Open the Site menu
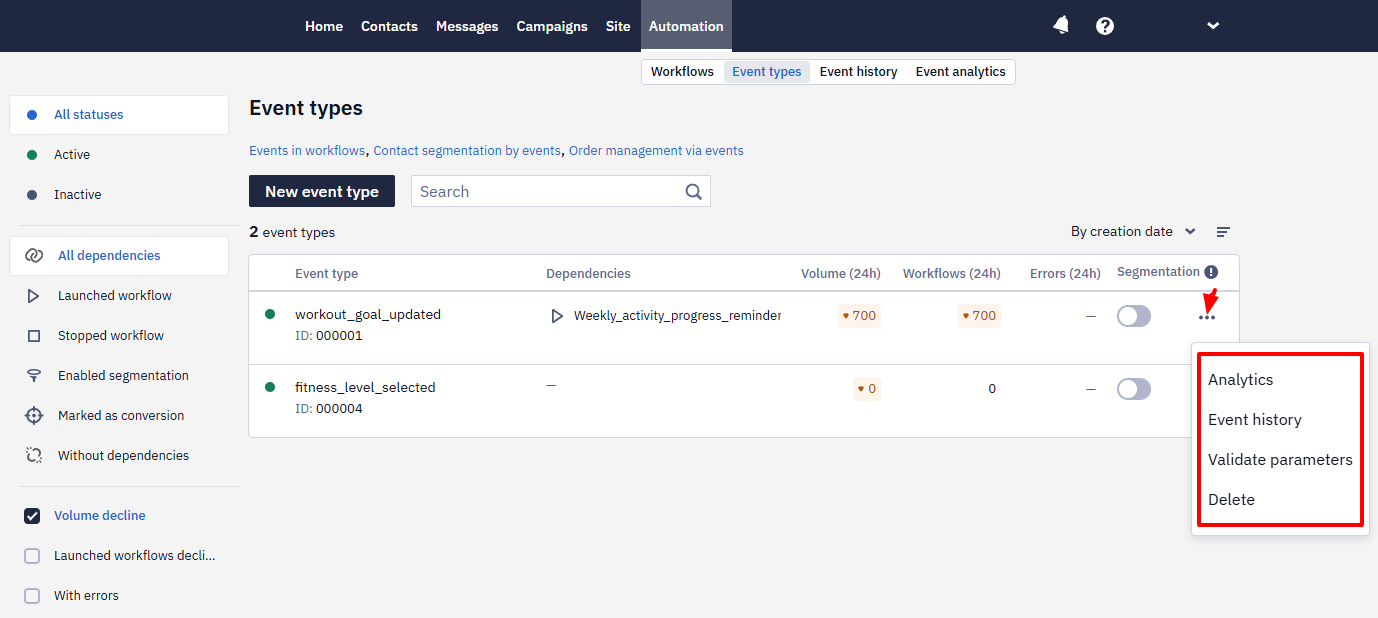 (618, 26)
